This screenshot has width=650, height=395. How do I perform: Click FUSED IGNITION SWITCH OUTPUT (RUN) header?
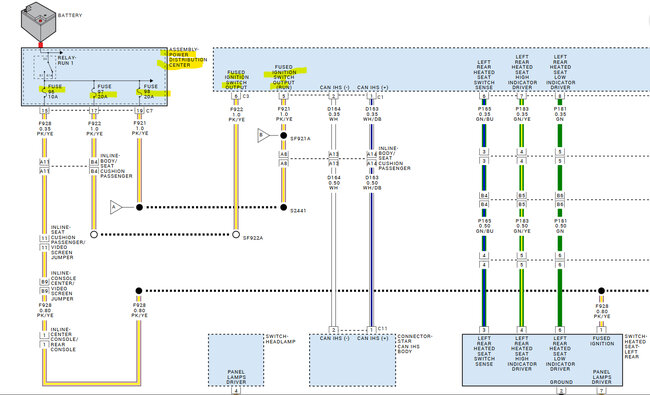(x=284, y=77)
